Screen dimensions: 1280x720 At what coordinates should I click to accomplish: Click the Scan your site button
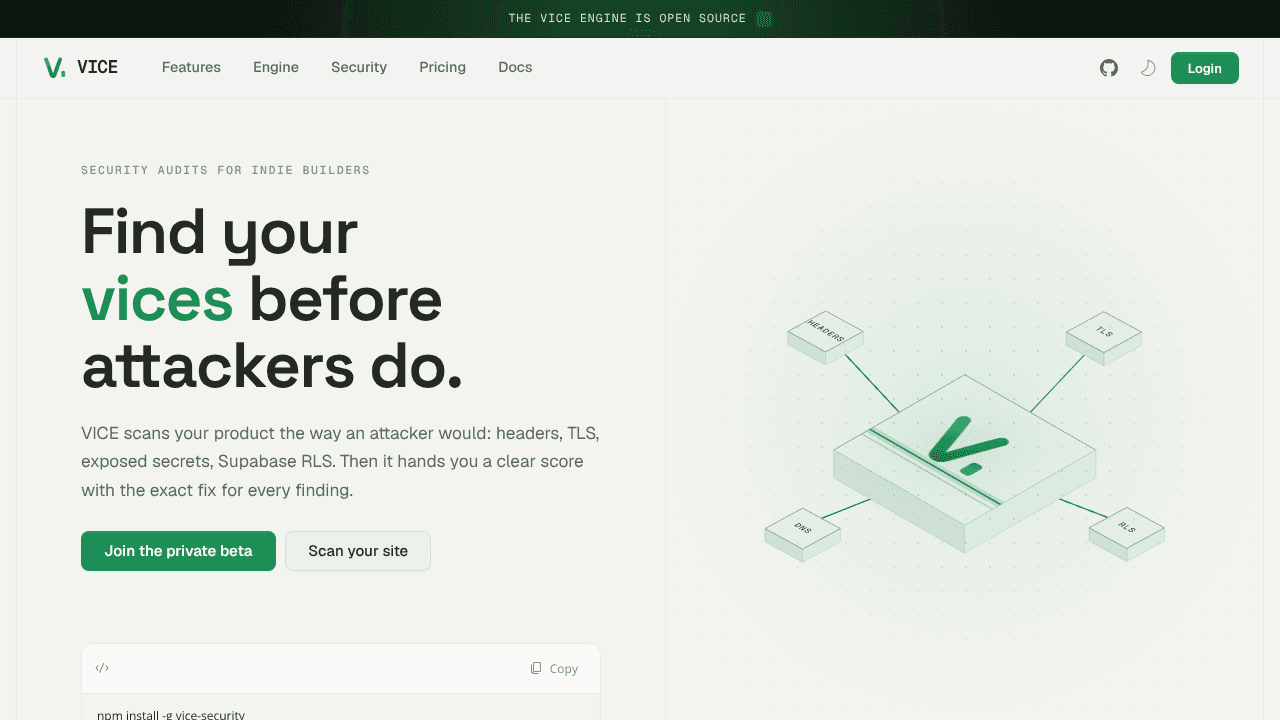coord(358,551)
